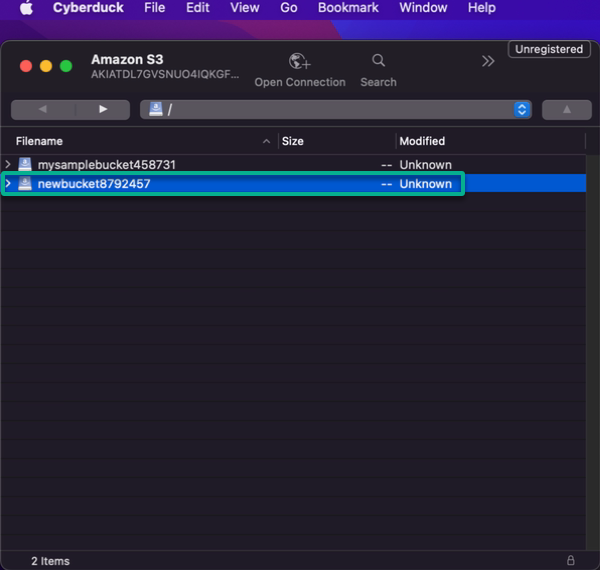Sort by the Modified column header
Viewport: 600px width, 570px height.
click(x=422, y=141)
